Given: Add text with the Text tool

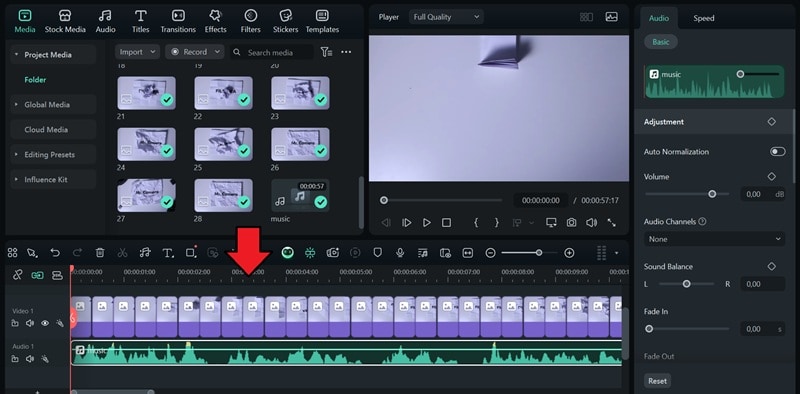Looking at the screenshot, I should coord(167,253).
